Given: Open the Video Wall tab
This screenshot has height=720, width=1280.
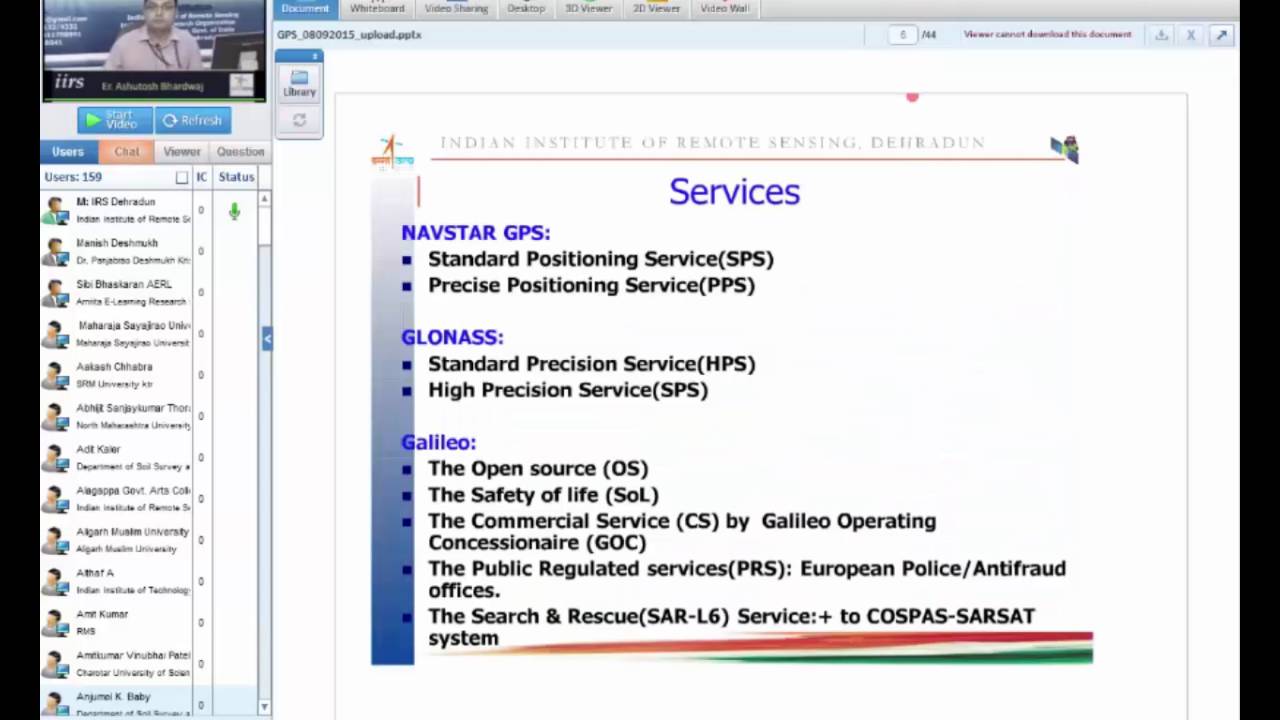Looking at the screenshot, I should pos(725,8).
